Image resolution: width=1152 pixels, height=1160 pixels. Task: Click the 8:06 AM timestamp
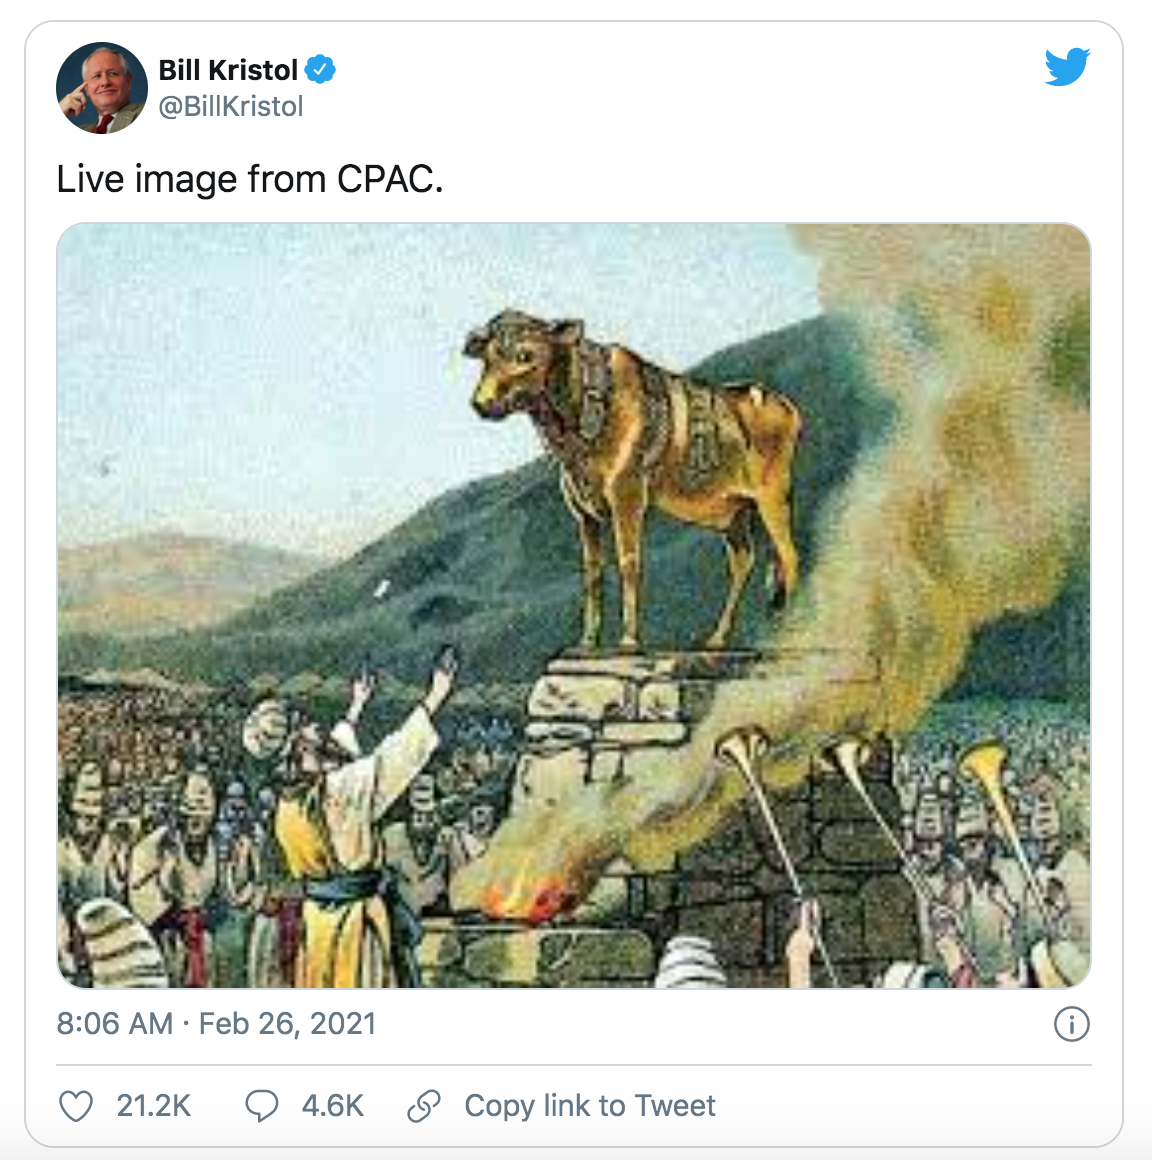pyautogui.click(x=113, y=1024)
